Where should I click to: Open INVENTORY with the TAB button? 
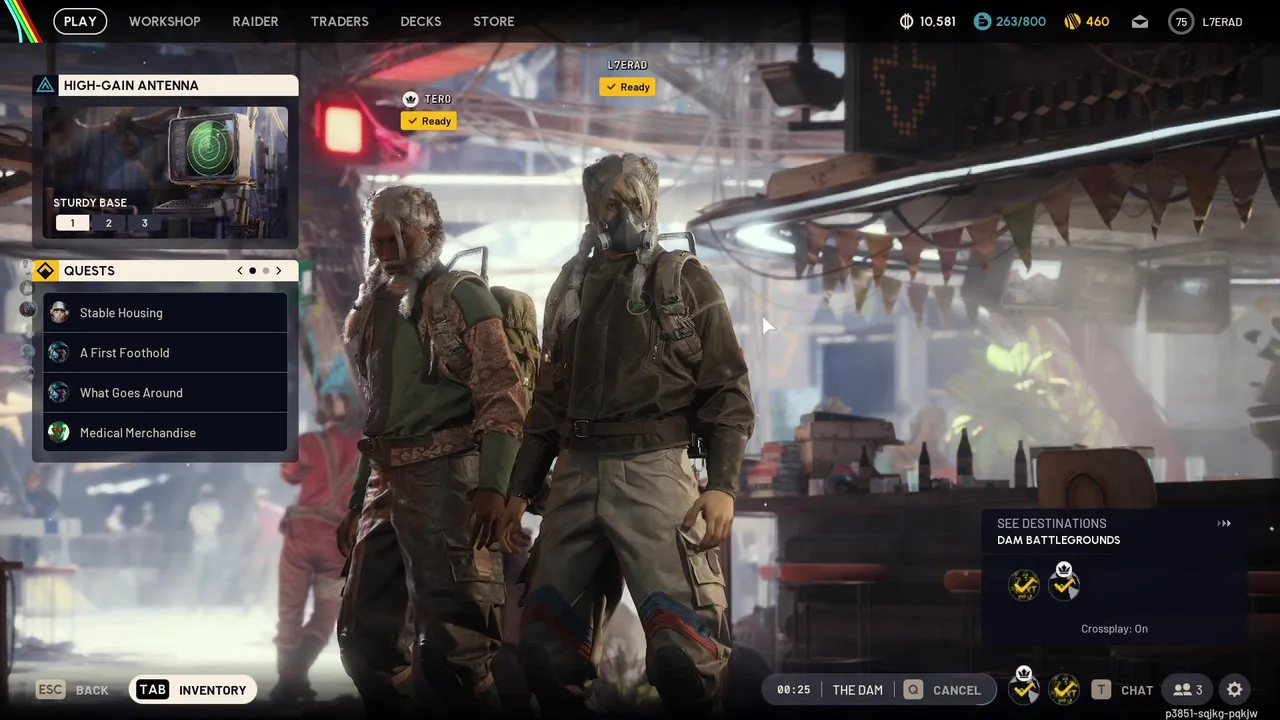tap(192, 689)
